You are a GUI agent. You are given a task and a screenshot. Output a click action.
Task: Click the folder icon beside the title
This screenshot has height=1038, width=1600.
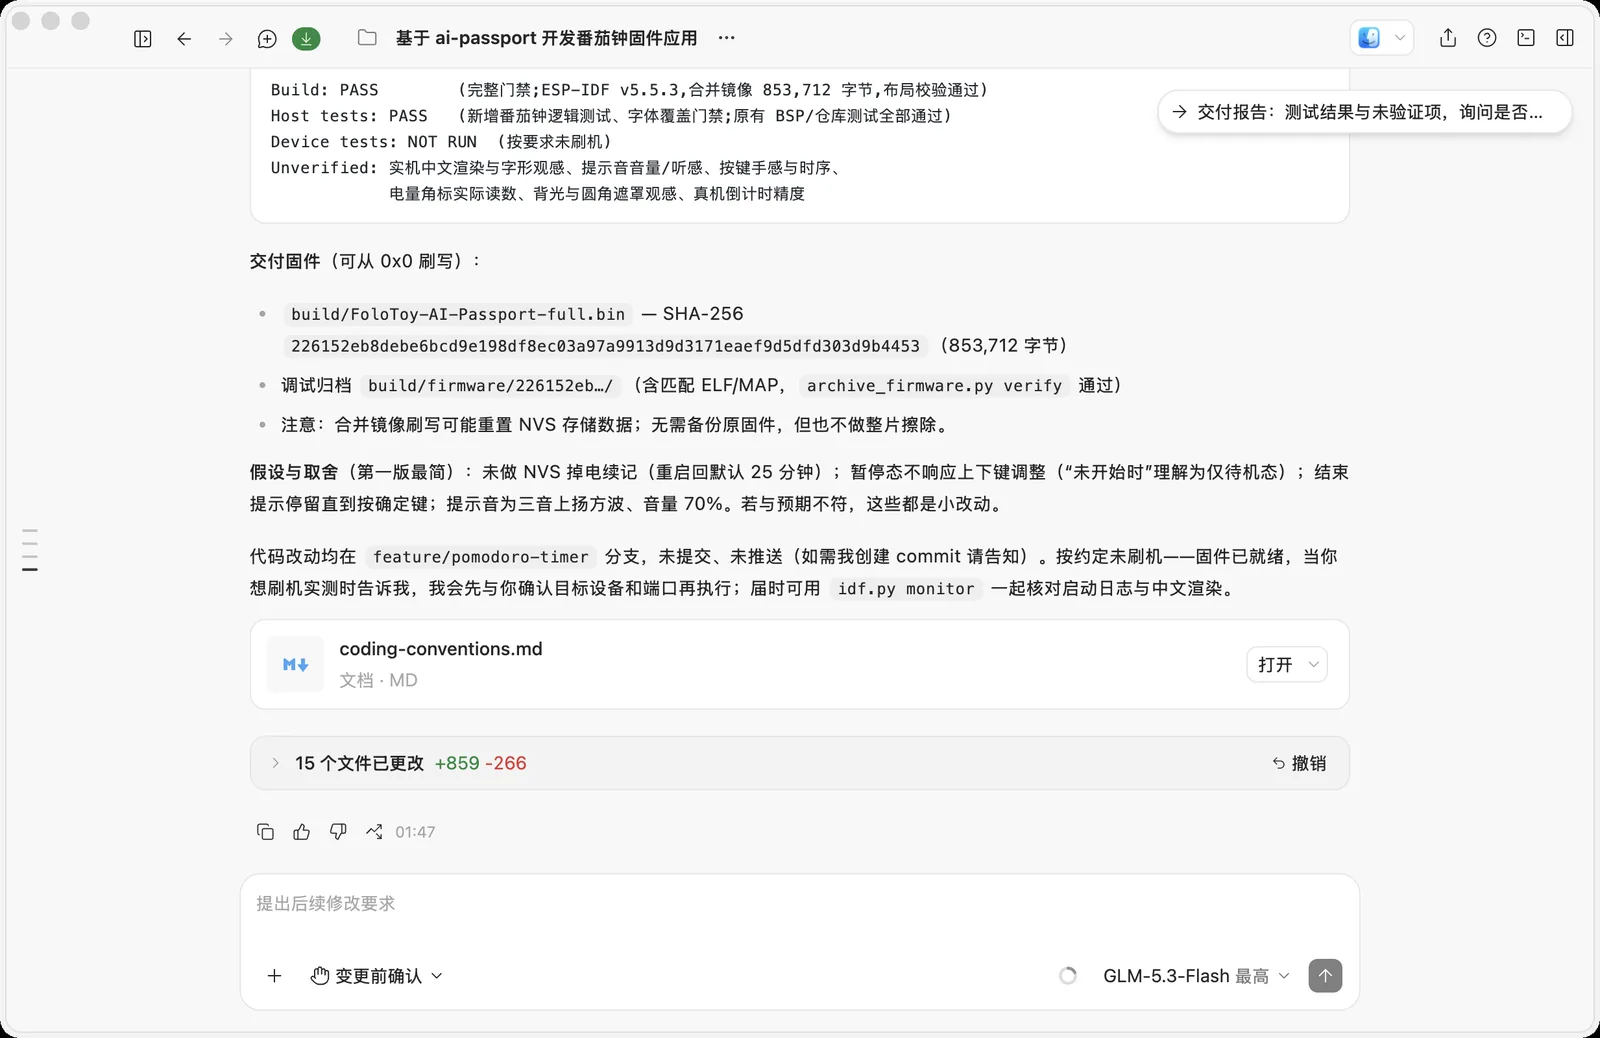coord(367,38)
